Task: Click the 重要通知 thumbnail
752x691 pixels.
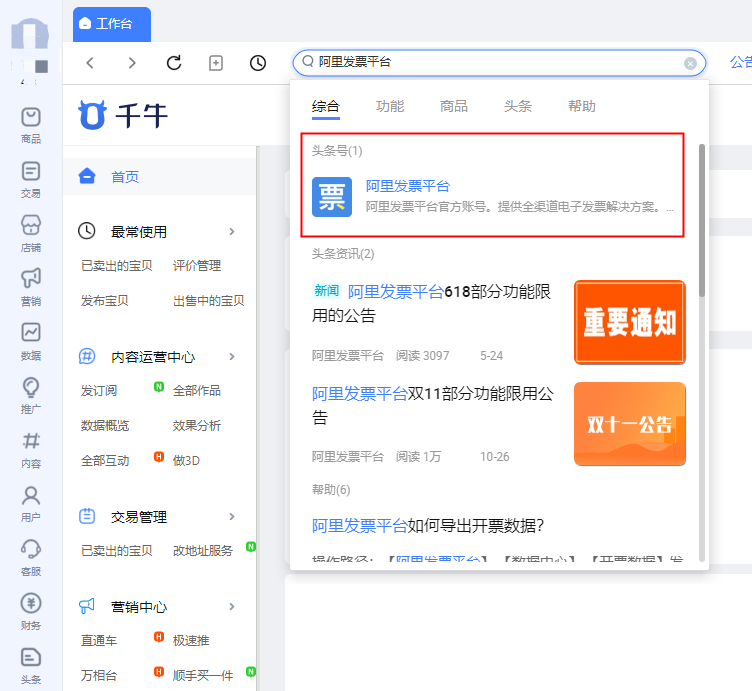Action: 630,322
